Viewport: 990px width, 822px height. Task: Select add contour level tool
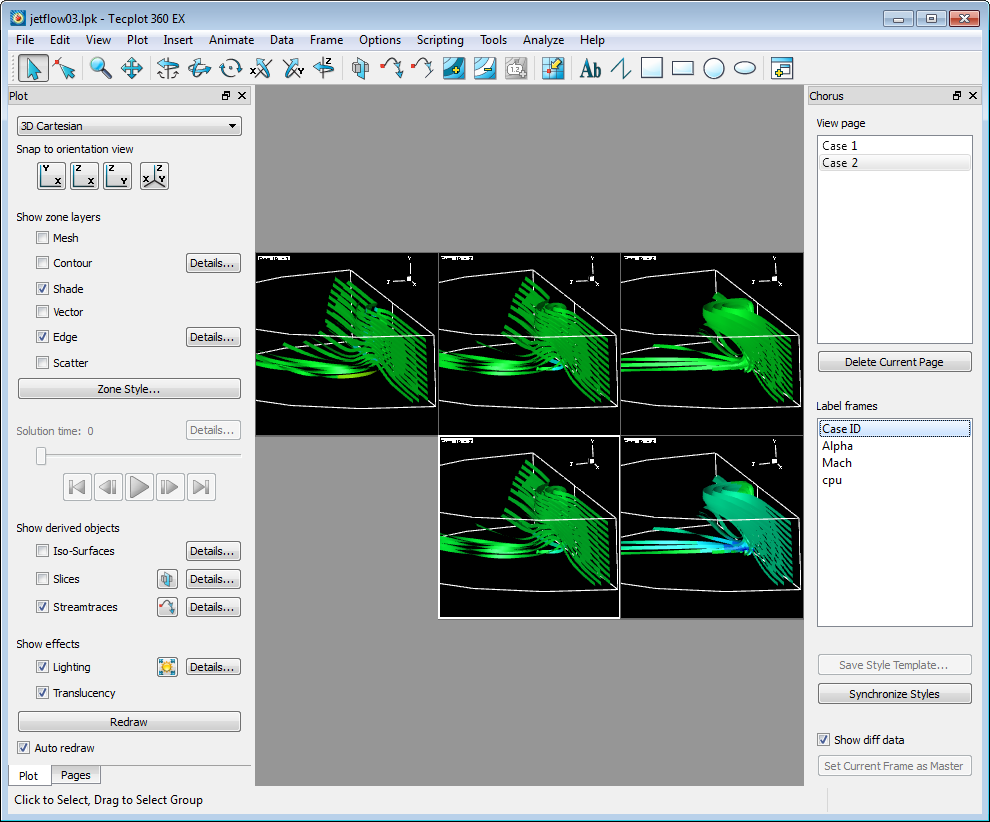tap(454, 68)
